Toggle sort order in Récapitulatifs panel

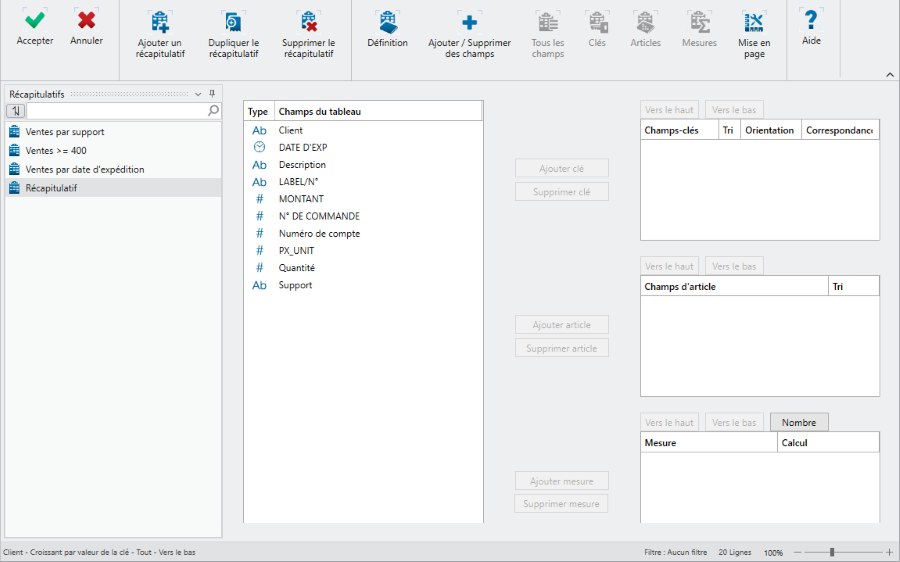tap(16, 111)
